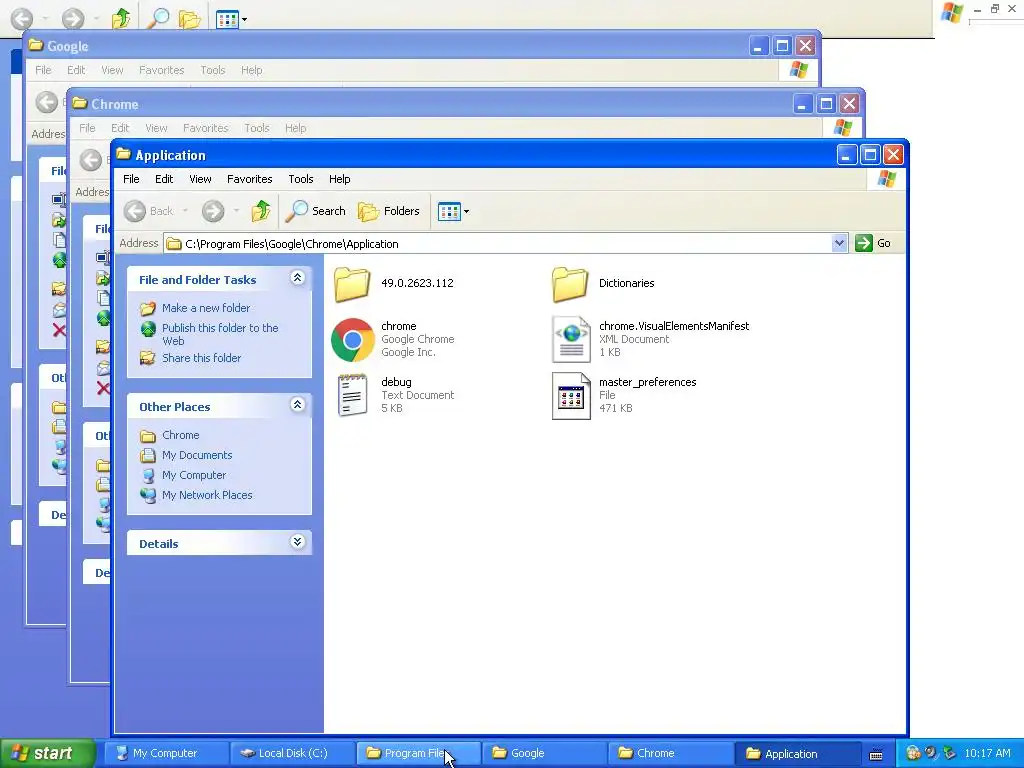Click Make a new folder
The height and width of the screenshot is (768, 1024).
206,308
